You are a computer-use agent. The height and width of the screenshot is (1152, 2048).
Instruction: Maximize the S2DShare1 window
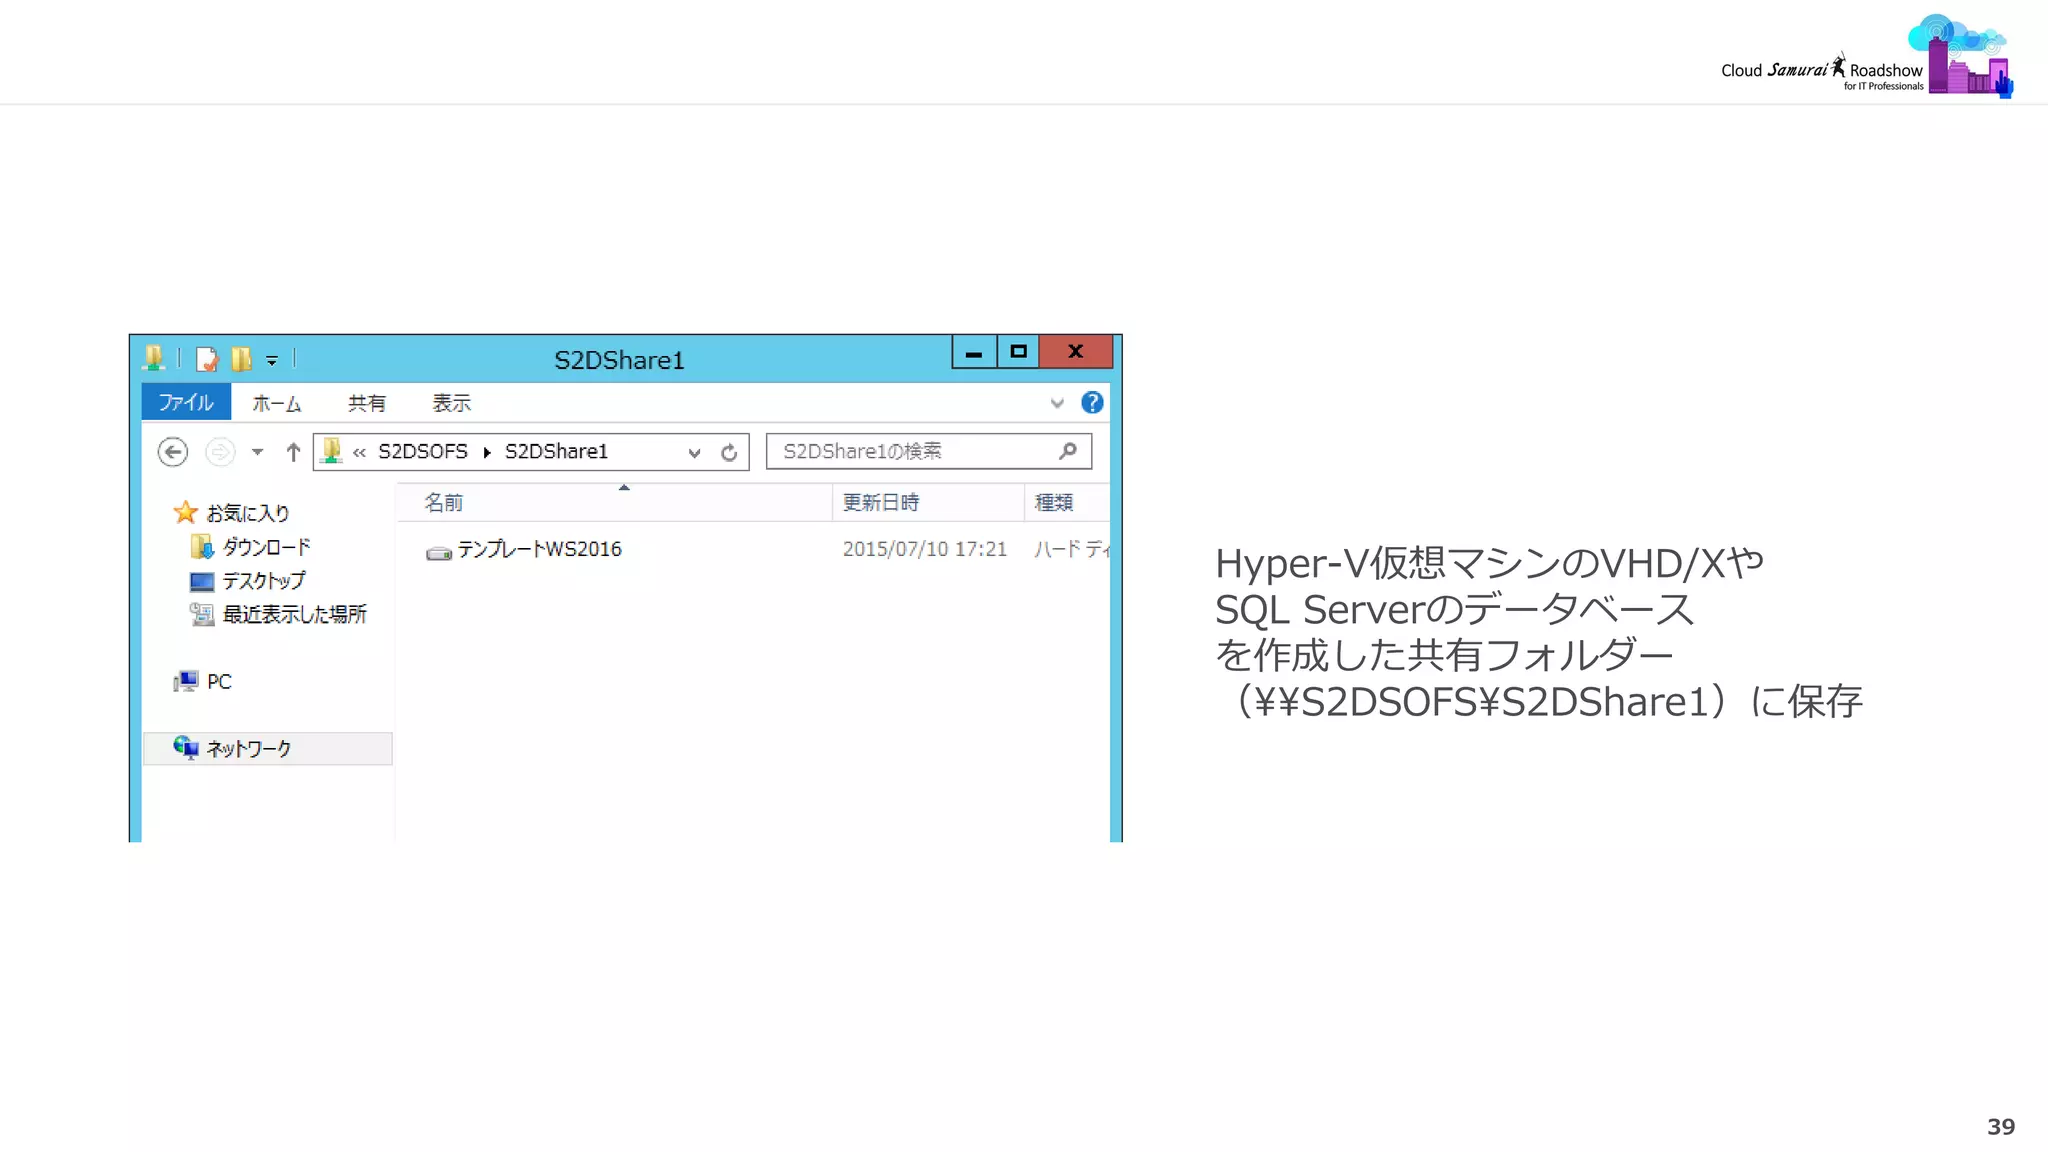(x=1018, y=352)
